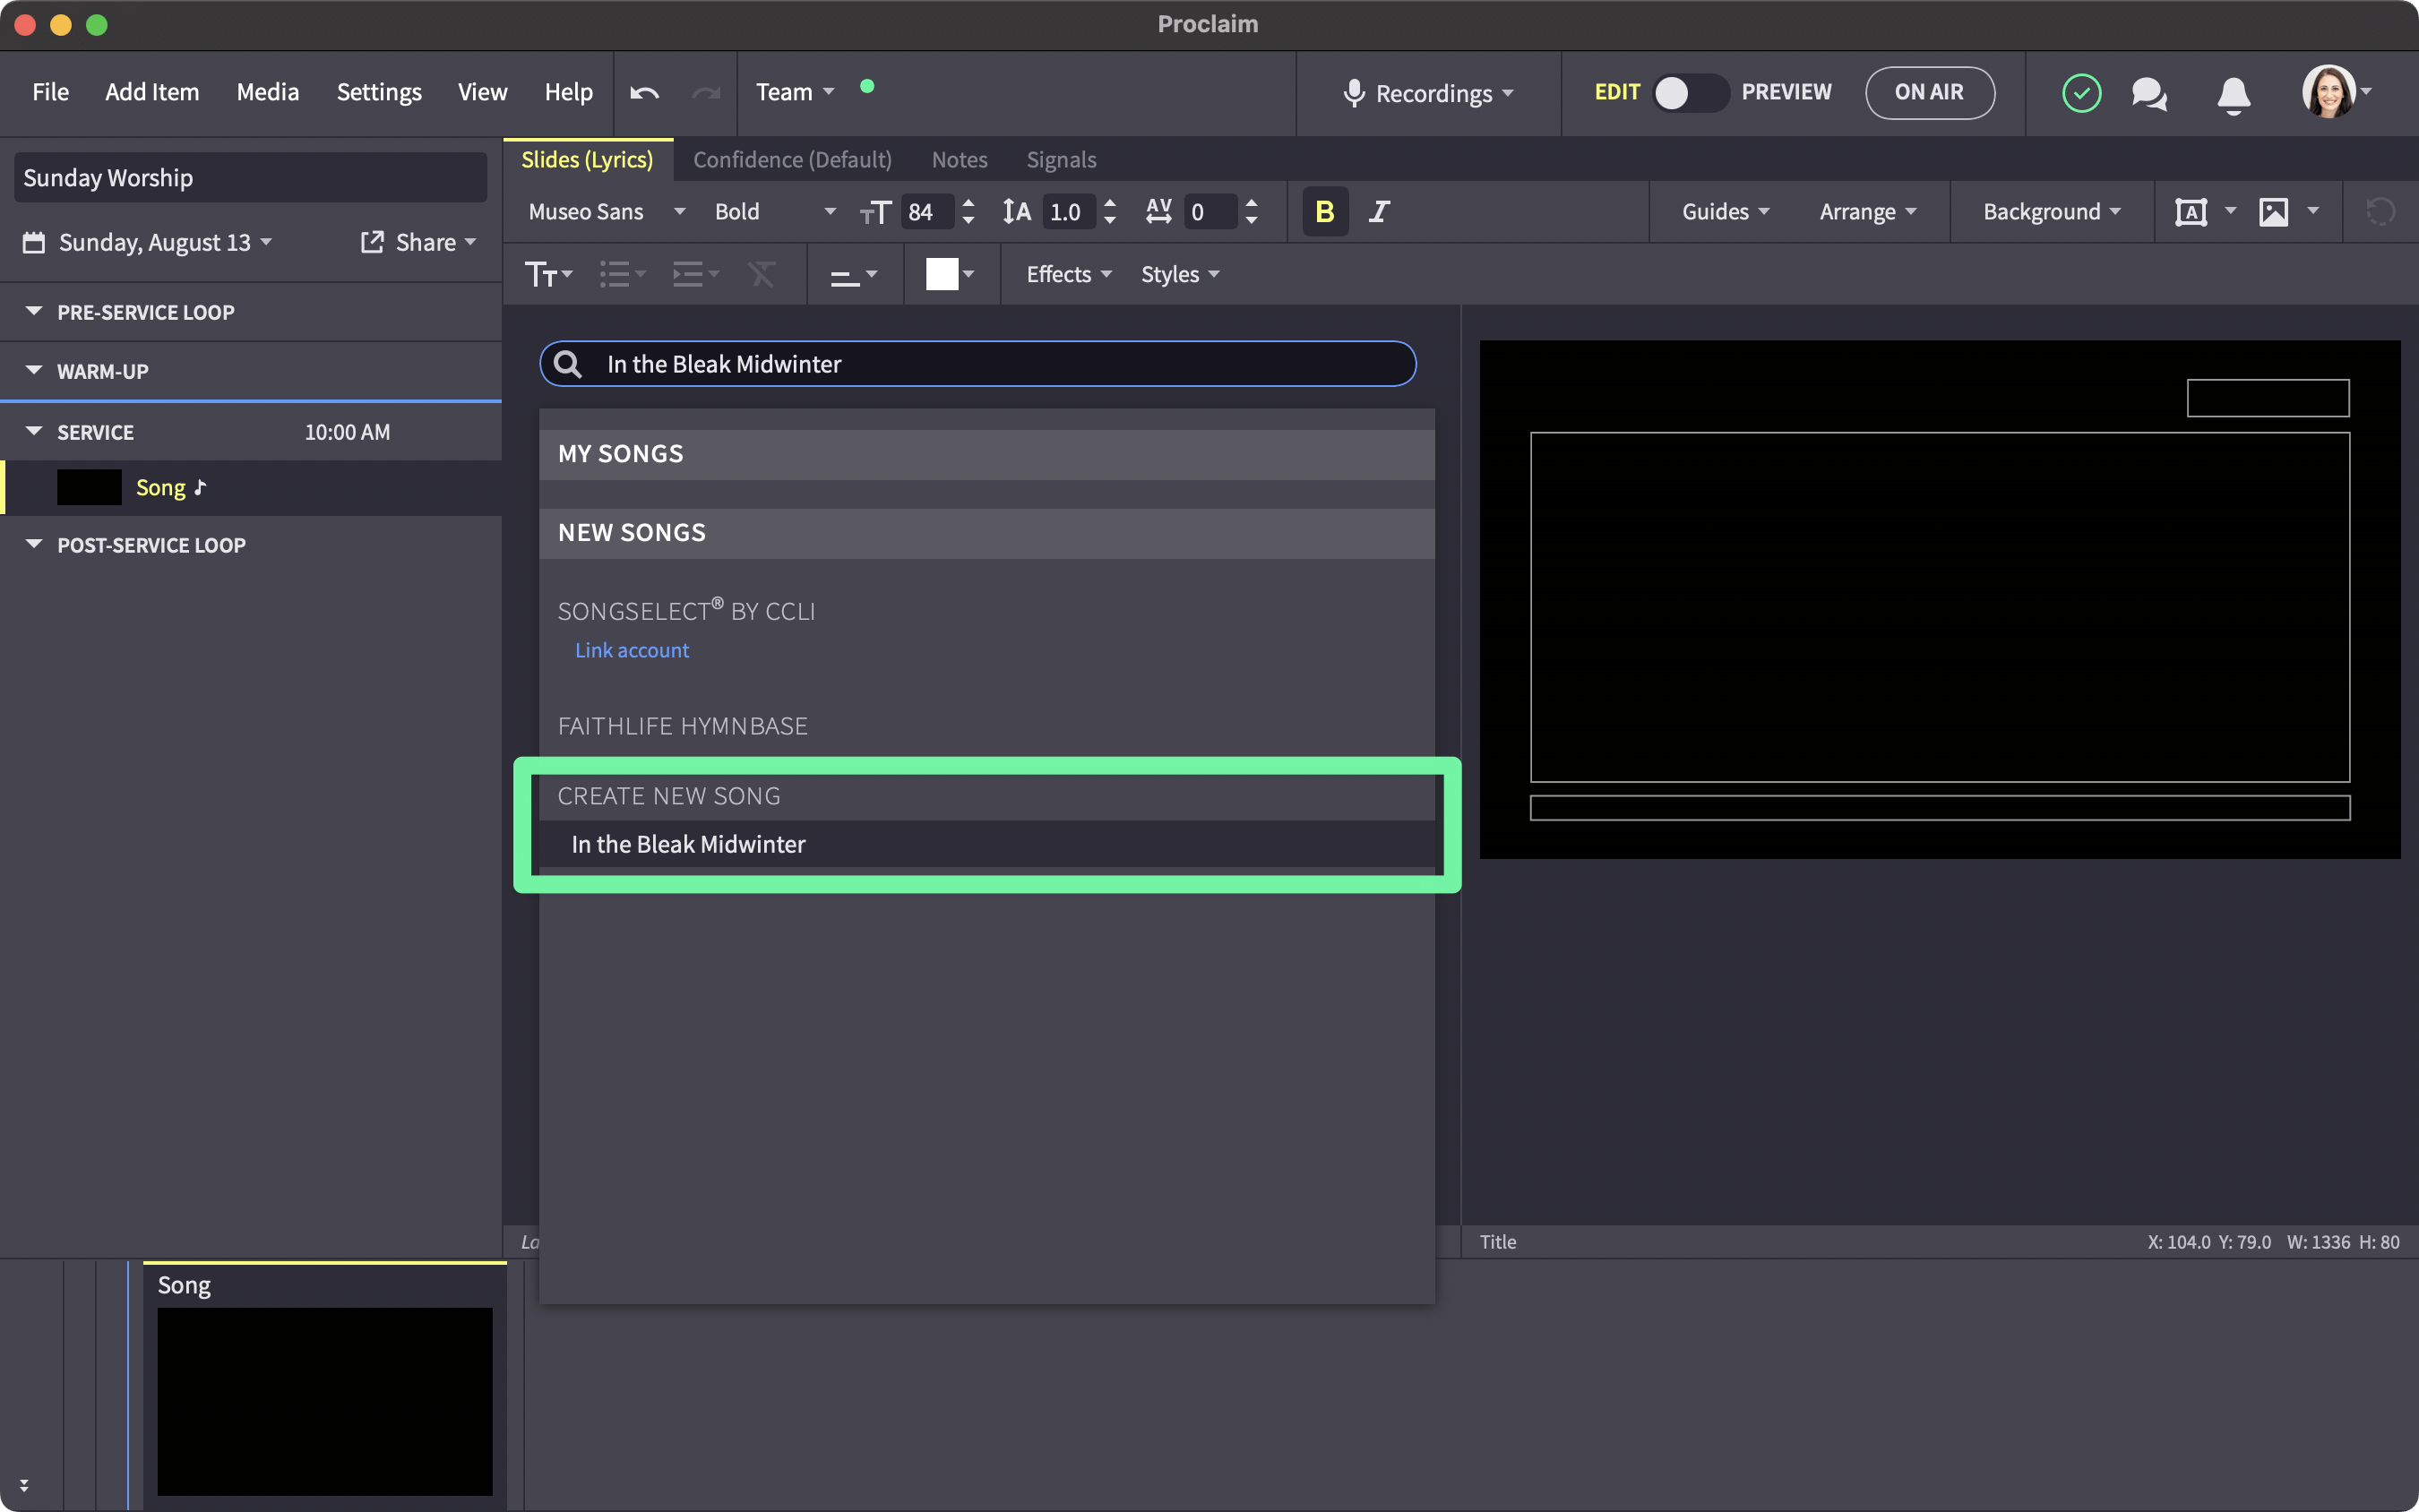Click the add text box icon

point(2190,212)
